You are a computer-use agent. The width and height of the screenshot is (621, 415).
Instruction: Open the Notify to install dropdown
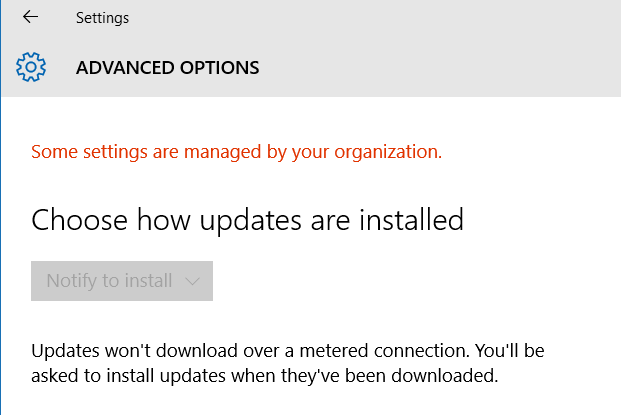(x=122, y=281)
